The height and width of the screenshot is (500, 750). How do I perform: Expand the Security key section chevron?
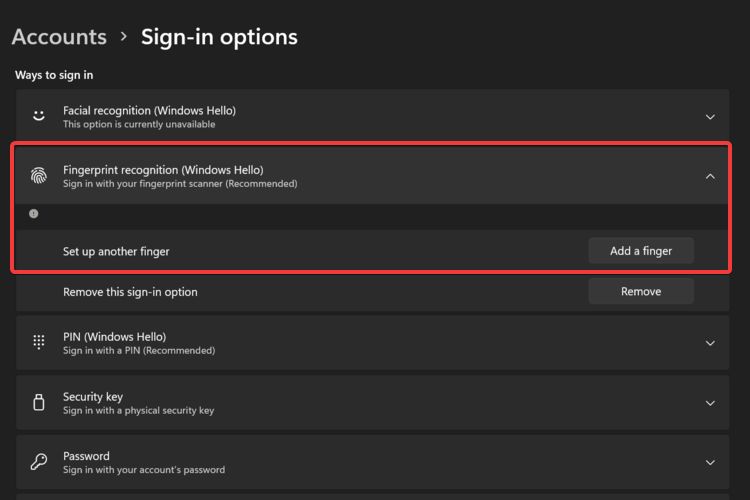710,403
